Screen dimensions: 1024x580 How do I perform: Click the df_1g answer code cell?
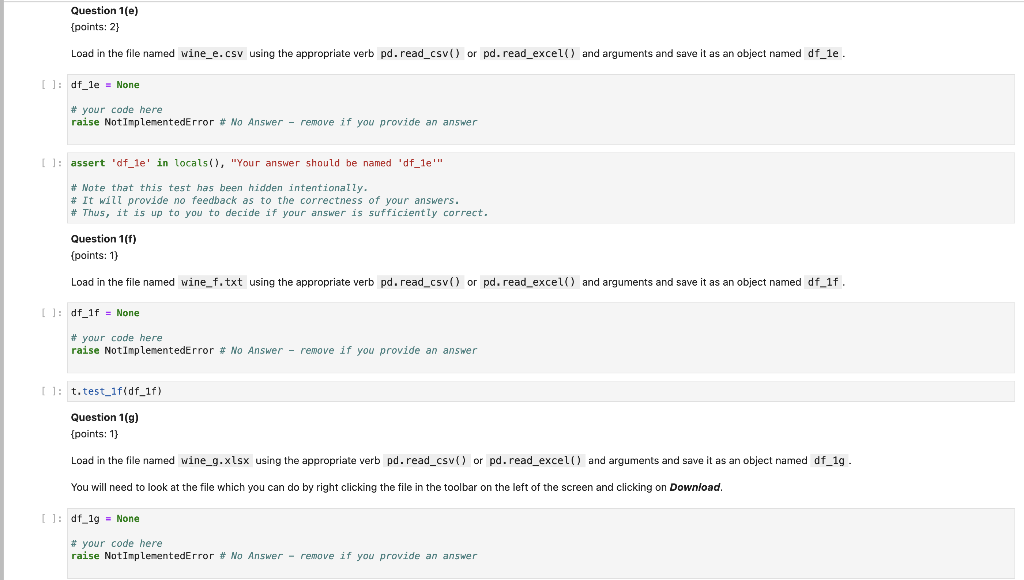[541, 543]
